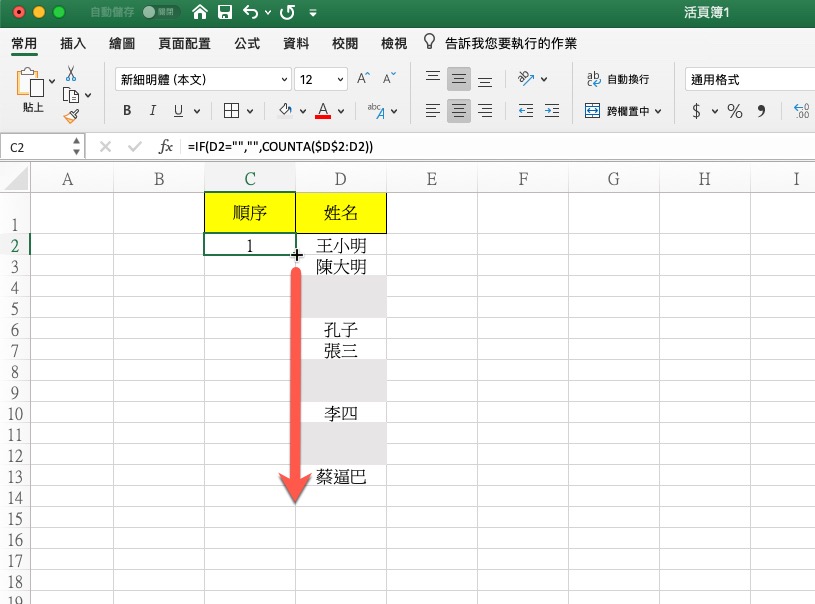Expand the font color dropdown arrow
Screen dimensions: 815x604
(341, 111)
